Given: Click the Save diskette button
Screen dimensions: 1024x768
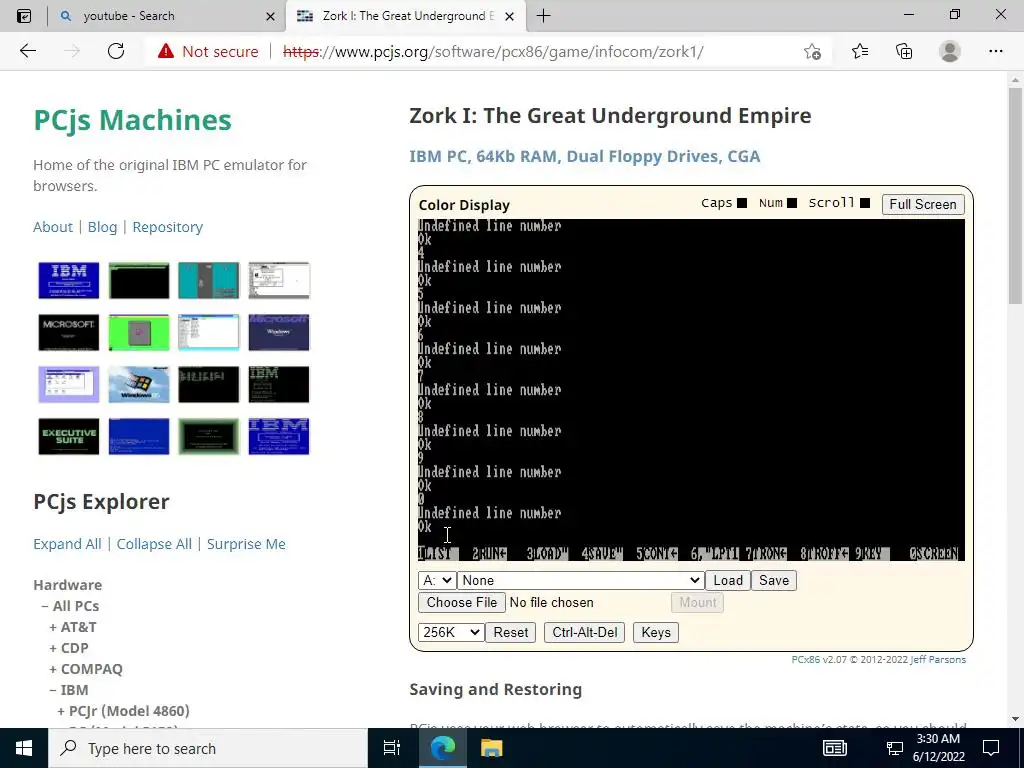Looking at the screenshot, I should tap(774, 581).
